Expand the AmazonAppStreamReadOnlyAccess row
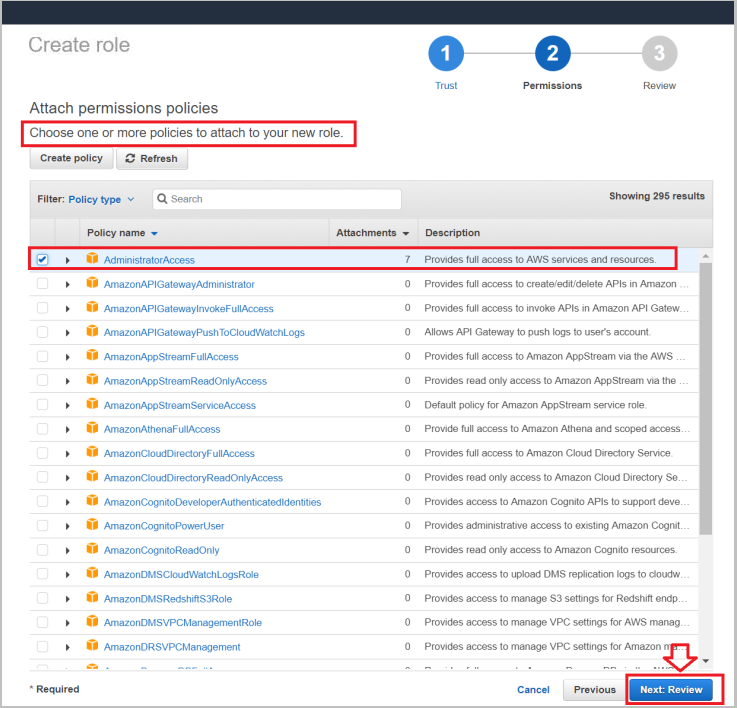The image size is (737, 708). [68, 381]
